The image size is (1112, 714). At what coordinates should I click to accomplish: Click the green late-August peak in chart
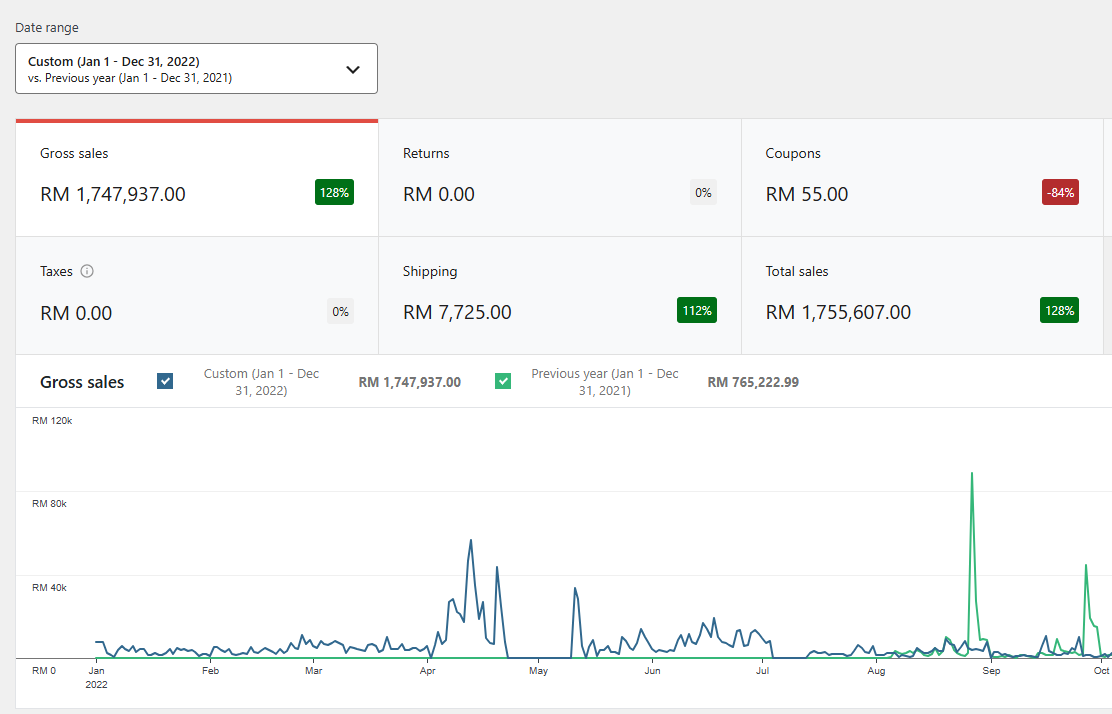(x=972, y=473)
